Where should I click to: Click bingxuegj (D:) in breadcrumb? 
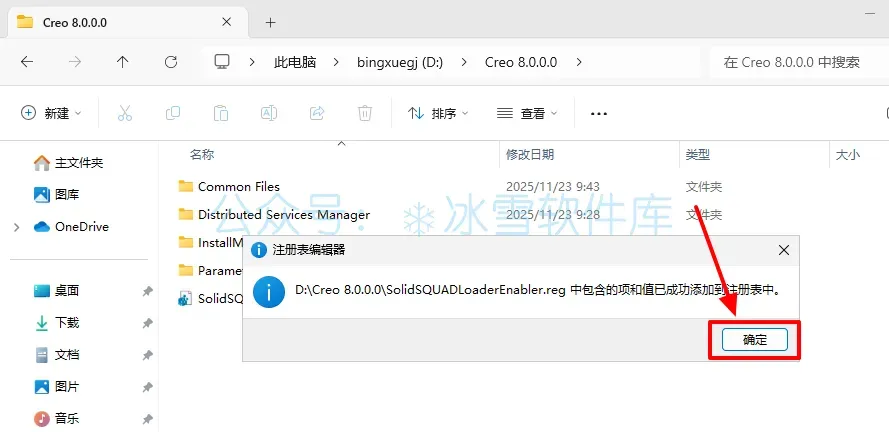400,62
